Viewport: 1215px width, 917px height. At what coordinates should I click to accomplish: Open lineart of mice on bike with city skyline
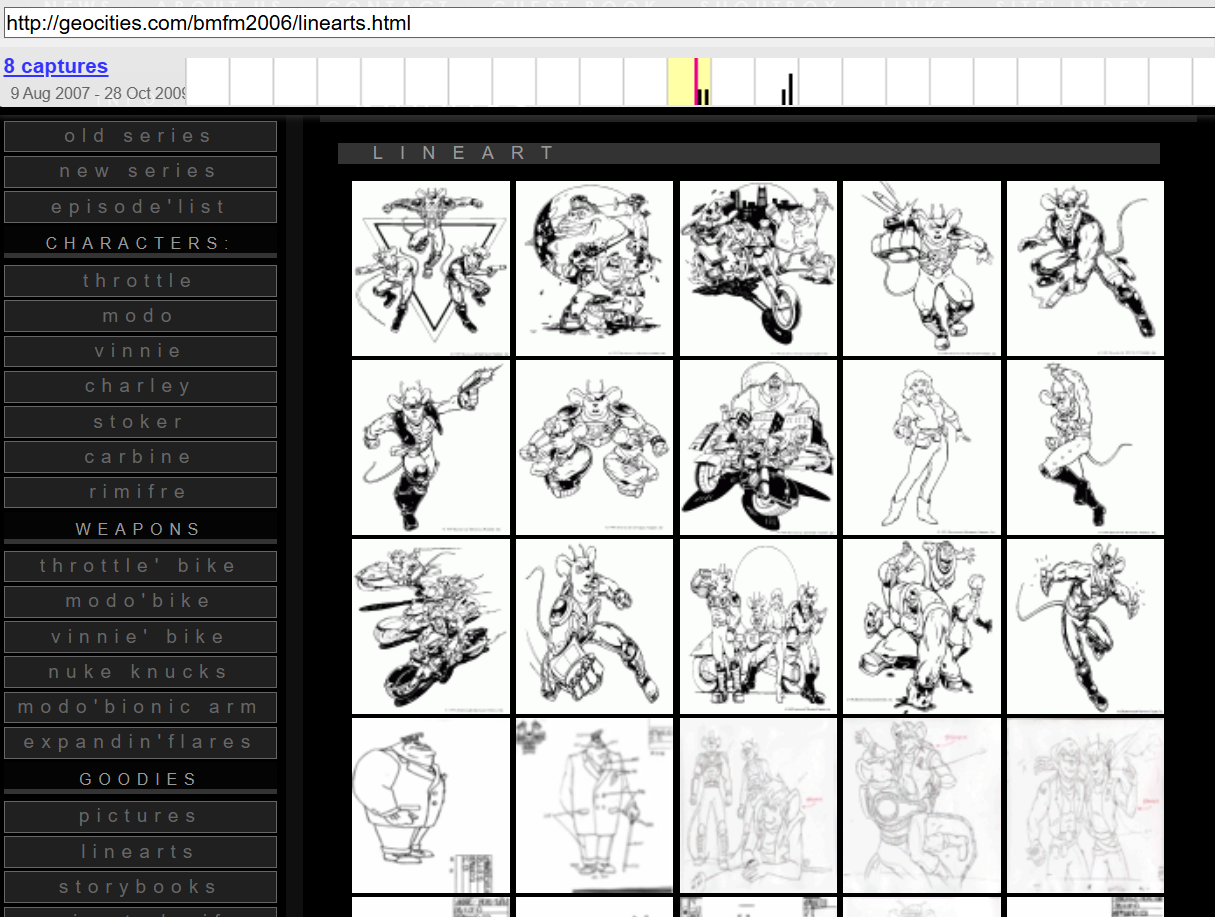point(758,268)
